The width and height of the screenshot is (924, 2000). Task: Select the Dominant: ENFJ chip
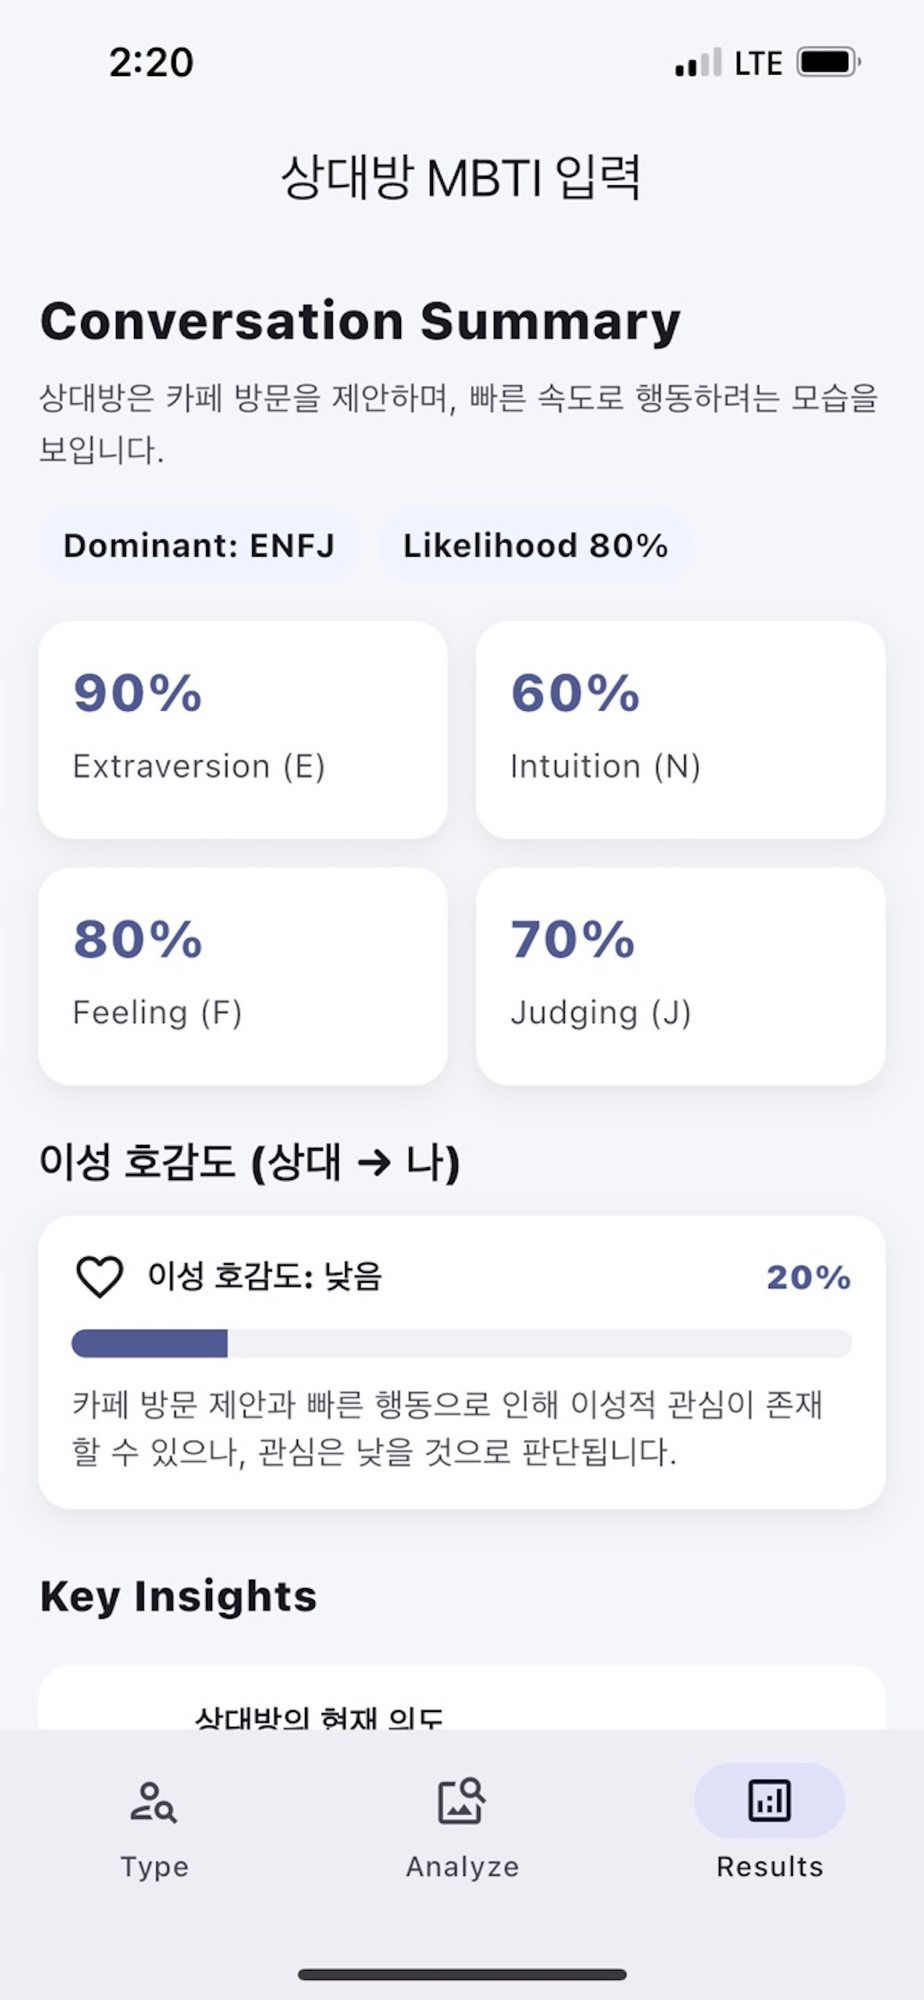[x=199, y=546]
